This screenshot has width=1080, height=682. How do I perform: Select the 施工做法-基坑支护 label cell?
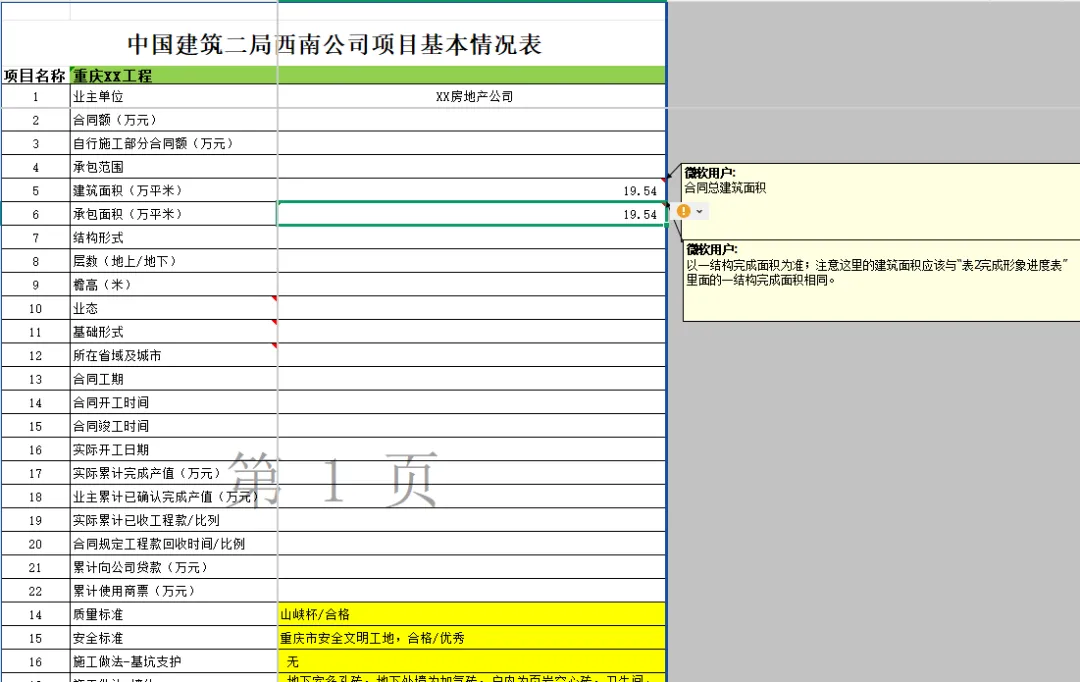point(174,661)
